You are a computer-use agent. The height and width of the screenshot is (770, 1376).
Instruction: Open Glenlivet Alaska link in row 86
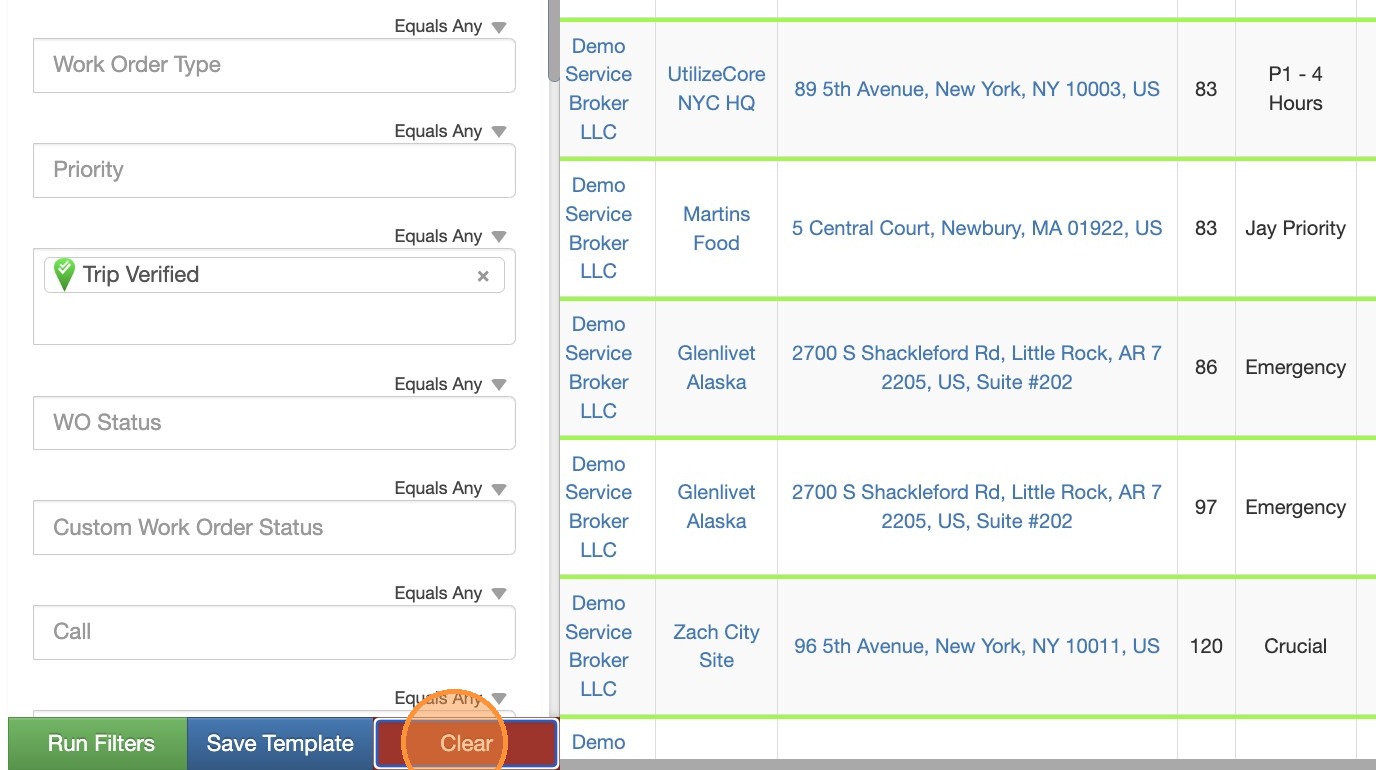(716, 367)
